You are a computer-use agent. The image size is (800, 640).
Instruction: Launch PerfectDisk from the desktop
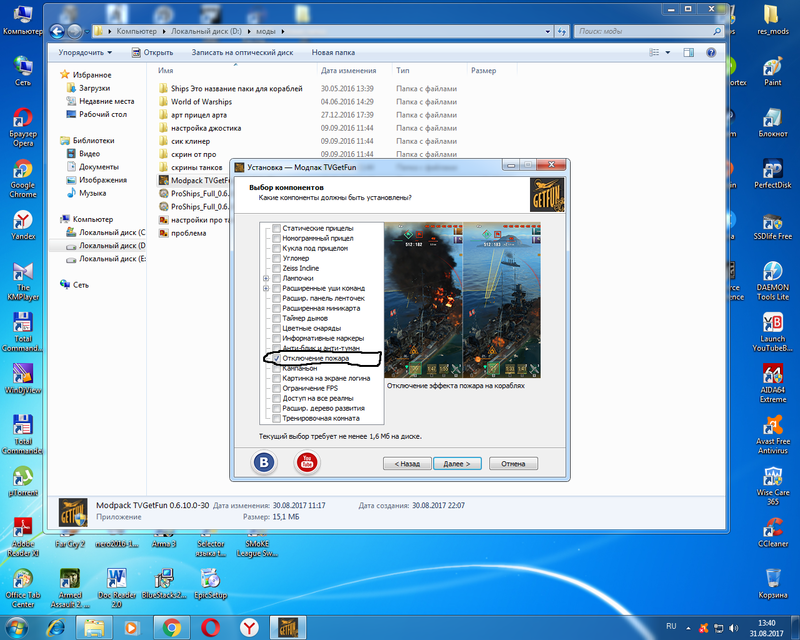(772, 174)
